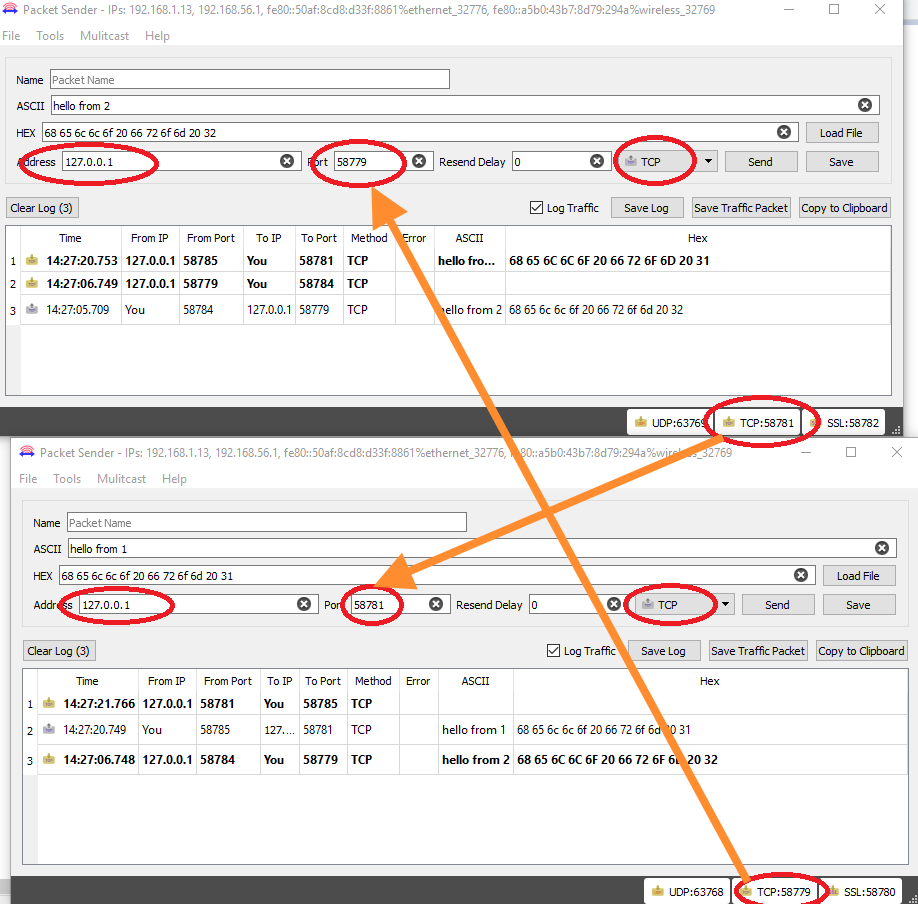Open the TCP protocol dropdown in top window
The height and width of the screenshot is (904, 918).
click(x=708, y=162)
